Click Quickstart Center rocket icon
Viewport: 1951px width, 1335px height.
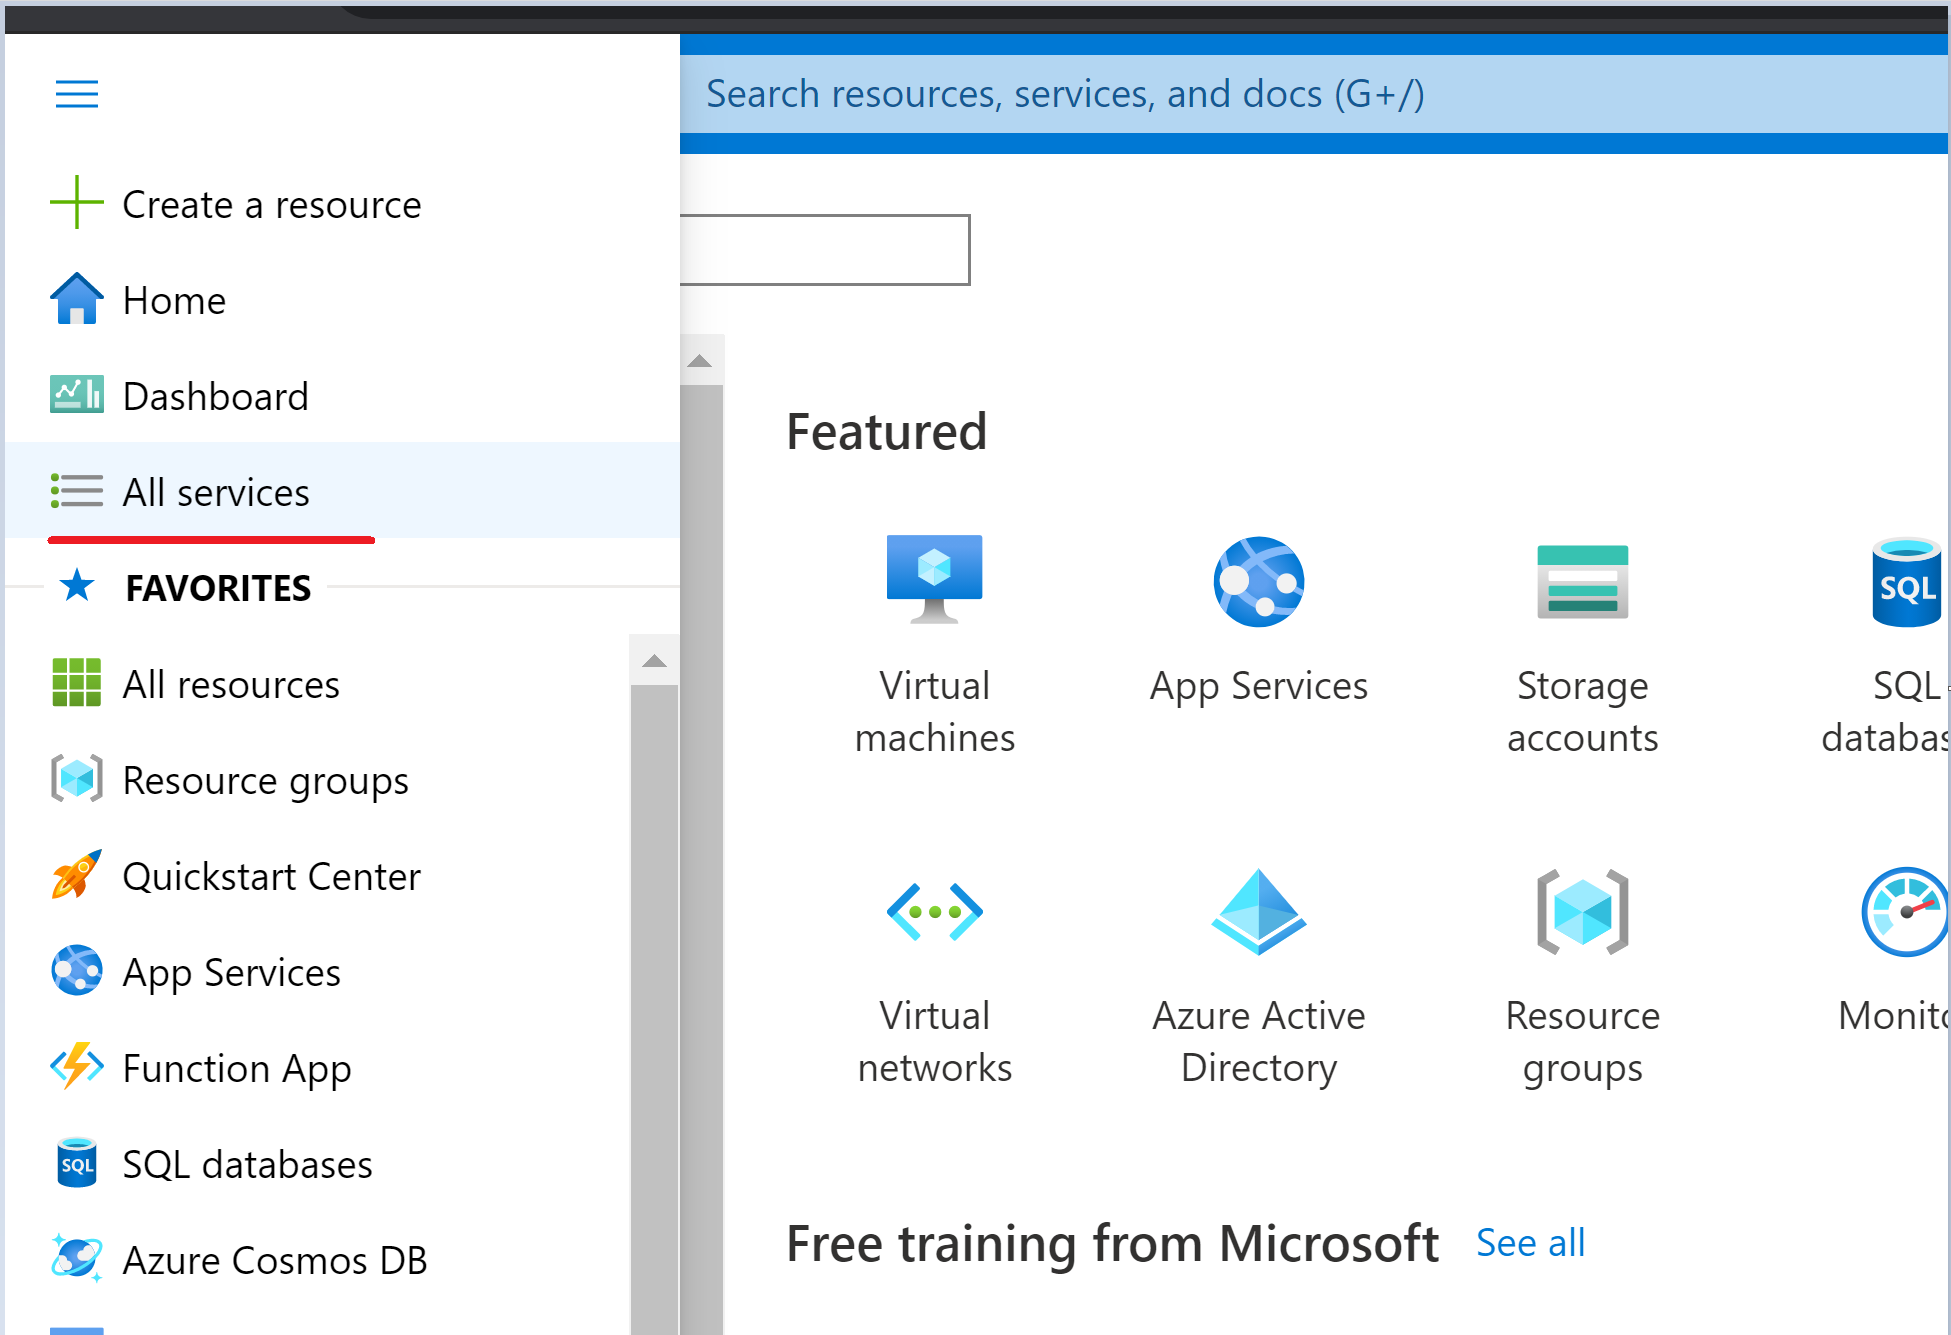tap(76, 875)
